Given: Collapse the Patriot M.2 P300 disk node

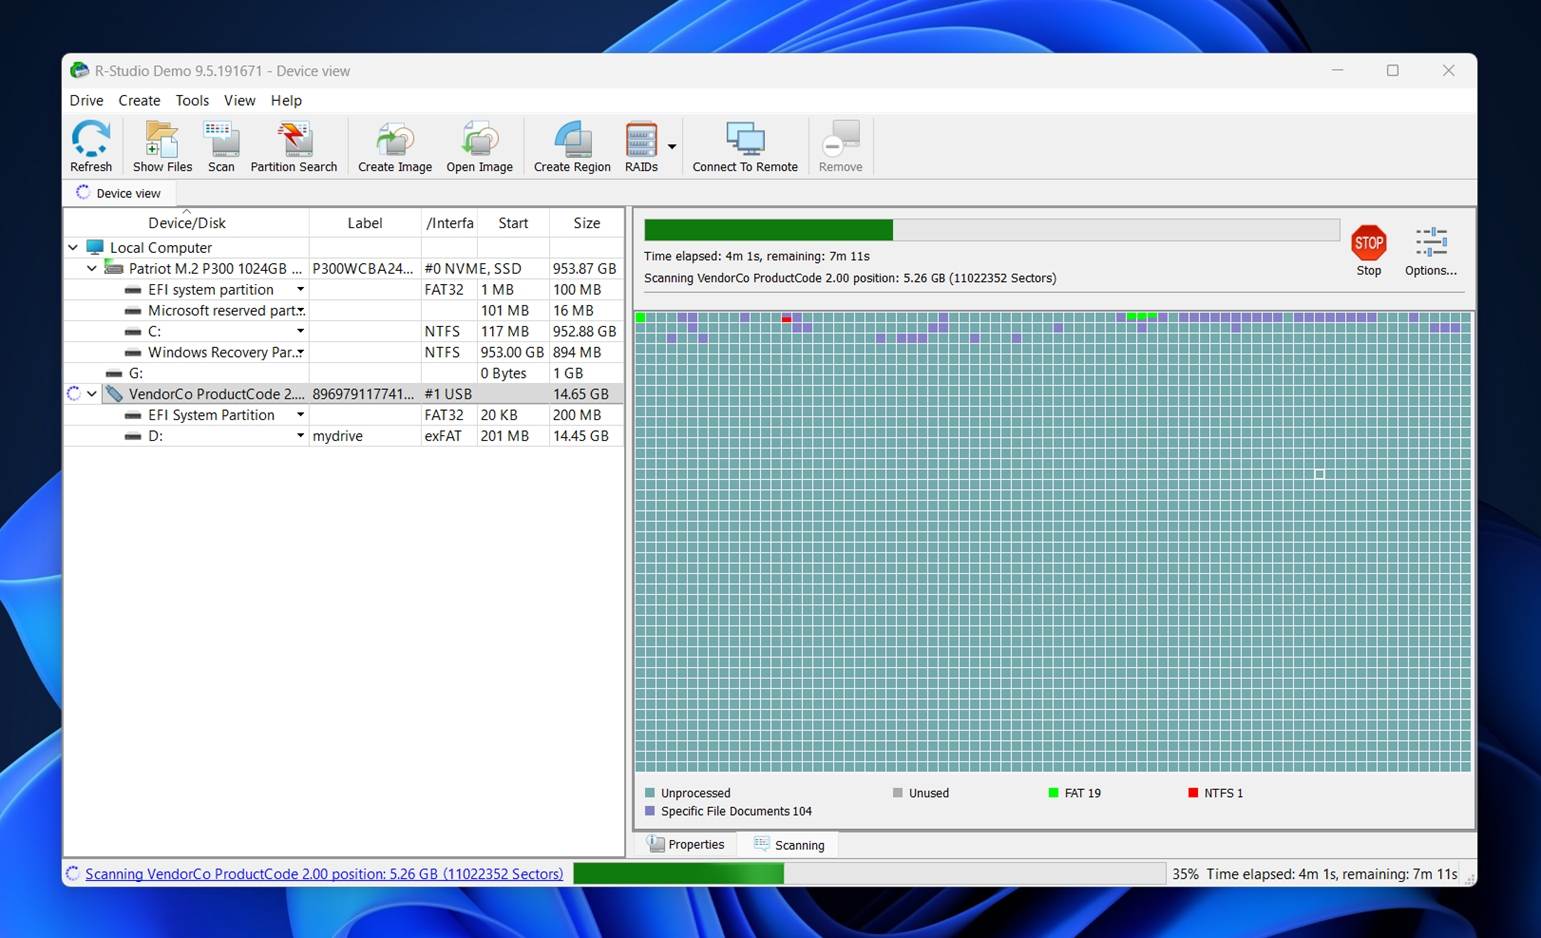Looking at the screenshot, I should coord(92,268).
